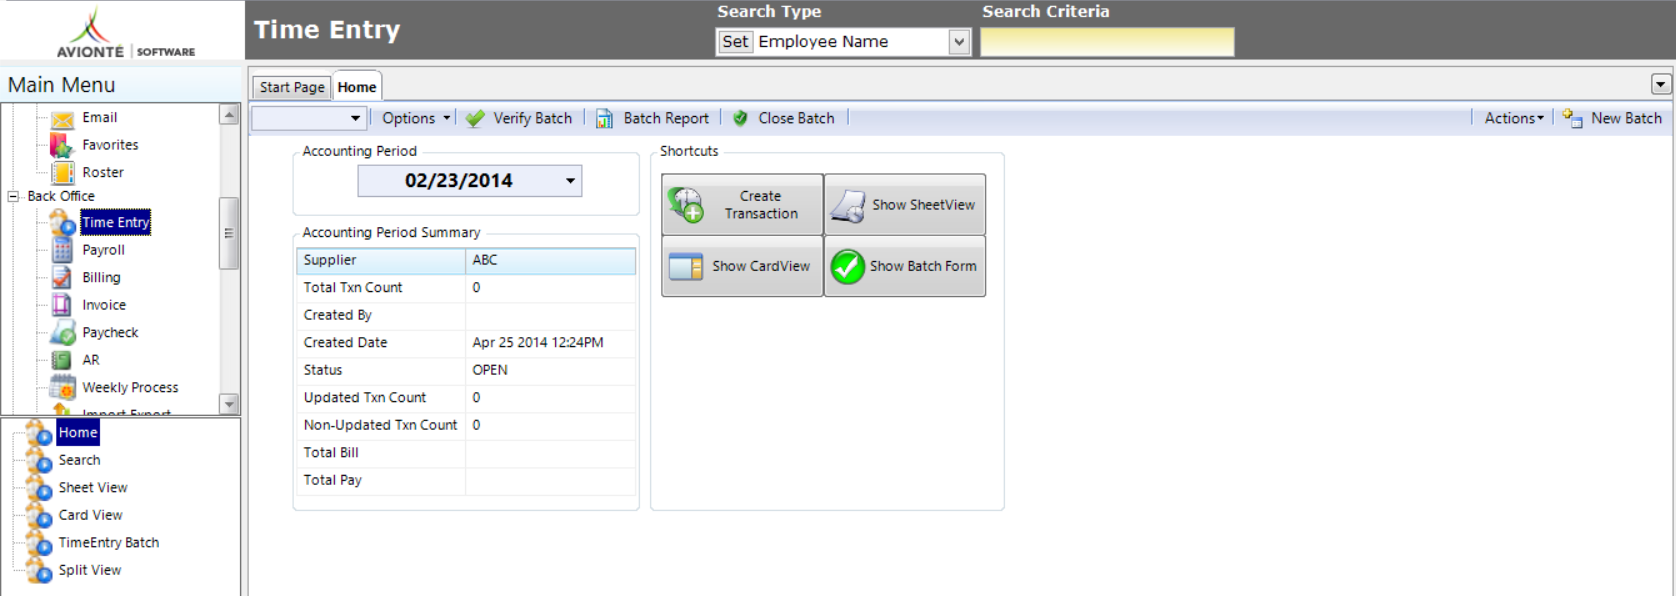
Task: Click the Verify Batch toolbar button
Action: [x=519, y=118]
